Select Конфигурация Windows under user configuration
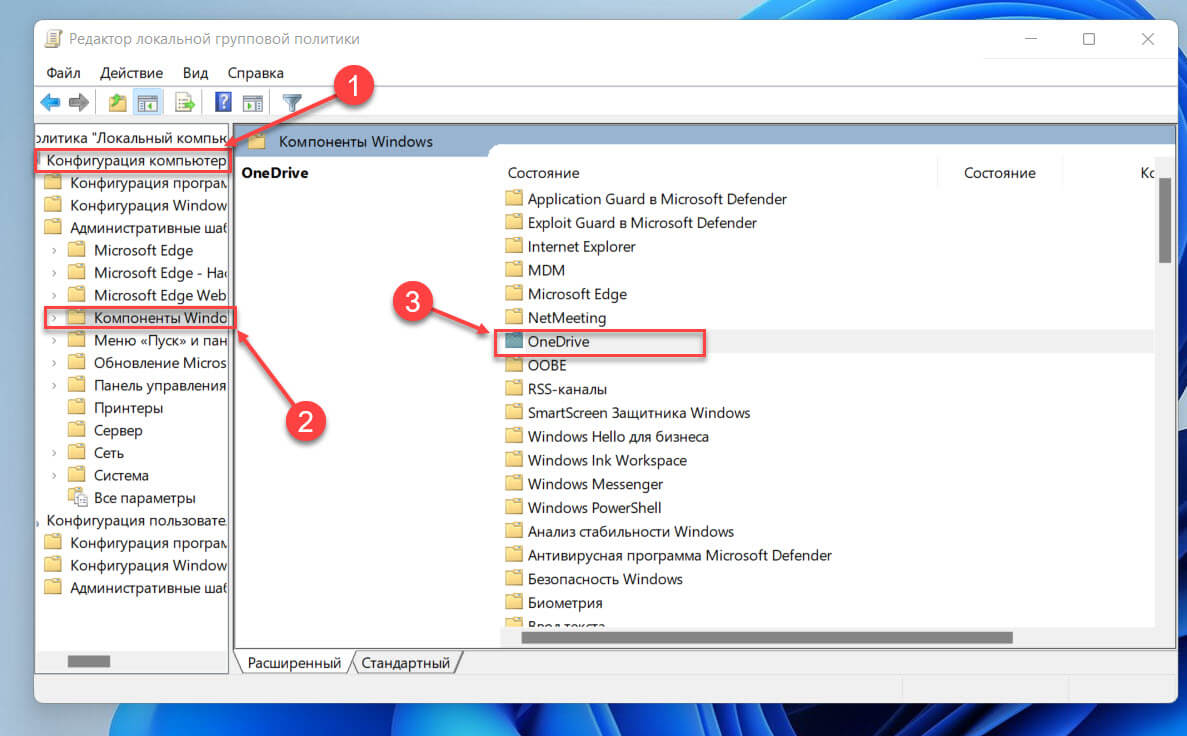This screenshot has width=1187, height=736. (x=148, y=566)
